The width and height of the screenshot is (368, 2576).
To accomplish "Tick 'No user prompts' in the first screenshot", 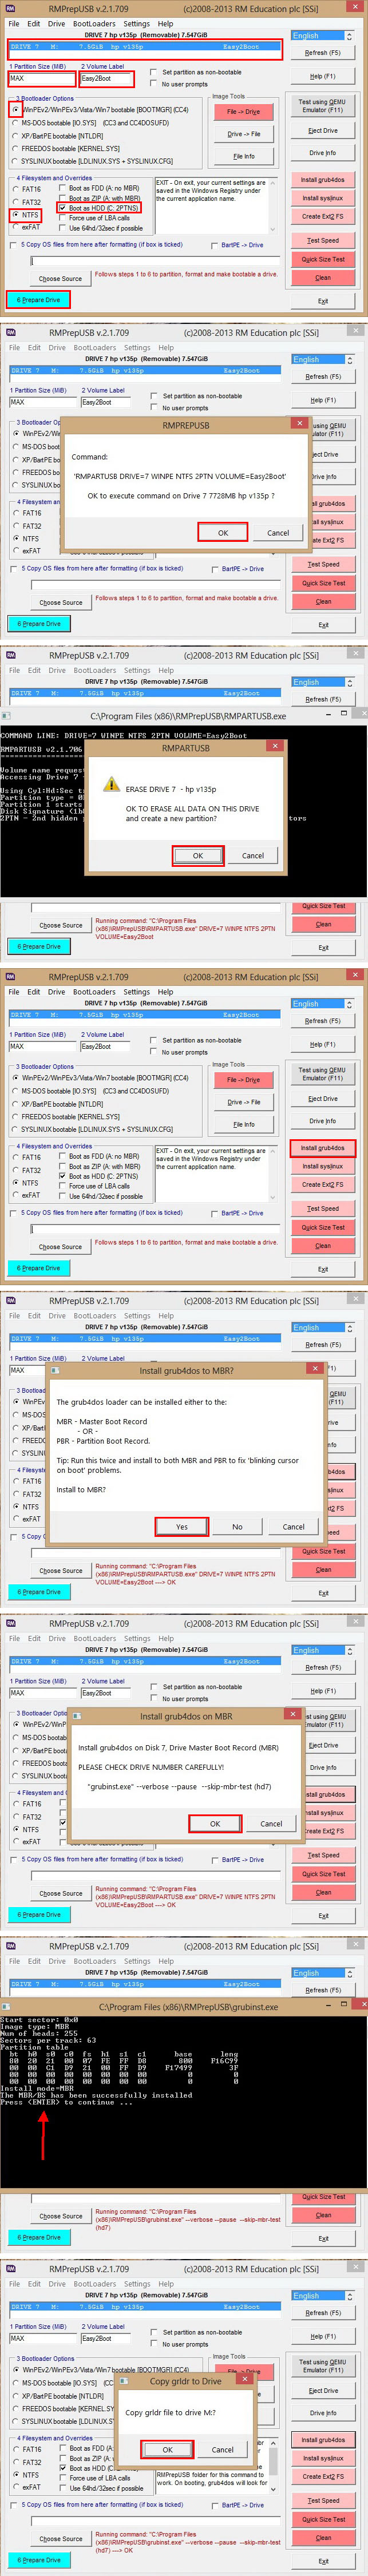I will click(x=153, y=84).
